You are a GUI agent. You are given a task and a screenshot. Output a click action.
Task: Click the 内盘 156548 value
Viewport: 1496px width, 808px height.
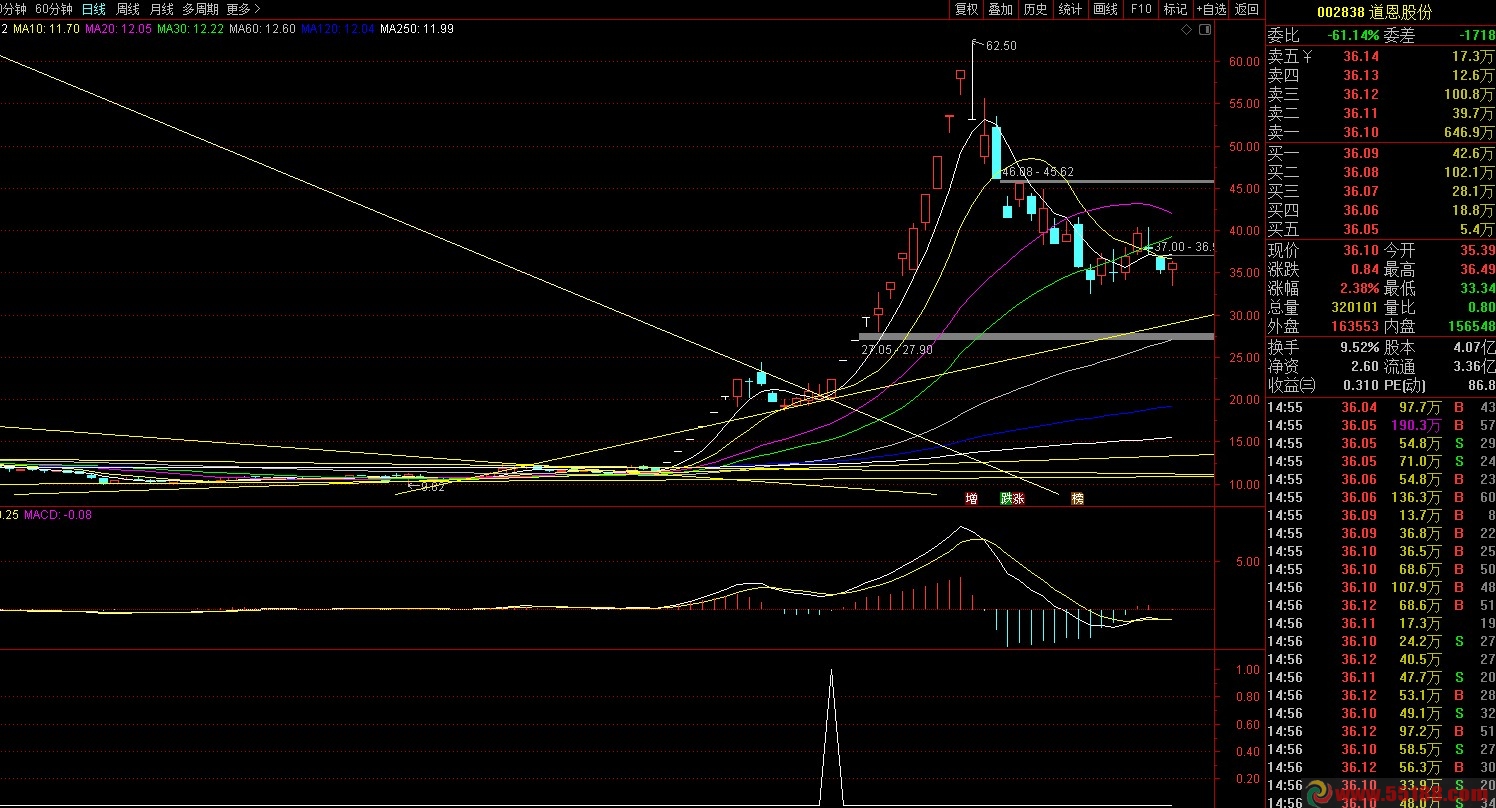[x=1471, y=327]
